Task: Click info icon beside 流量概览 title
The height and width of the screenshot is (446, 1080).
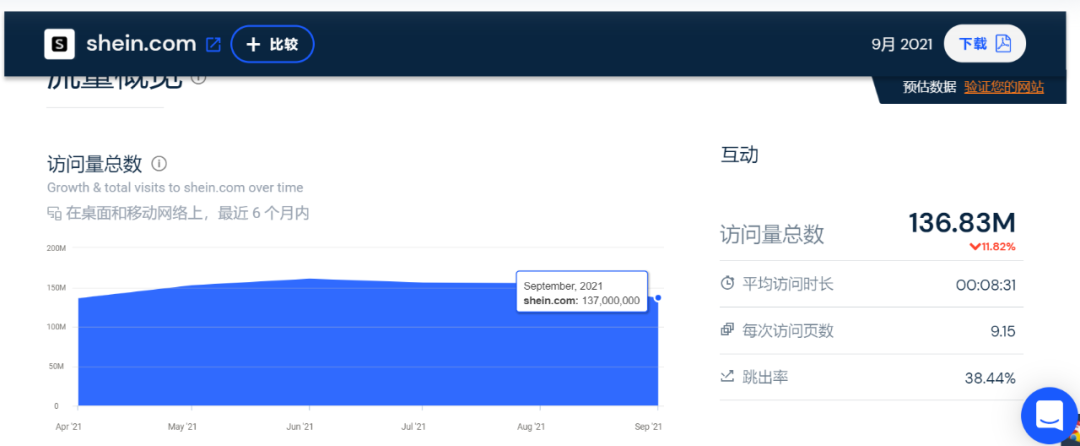Action: (198, 78)
